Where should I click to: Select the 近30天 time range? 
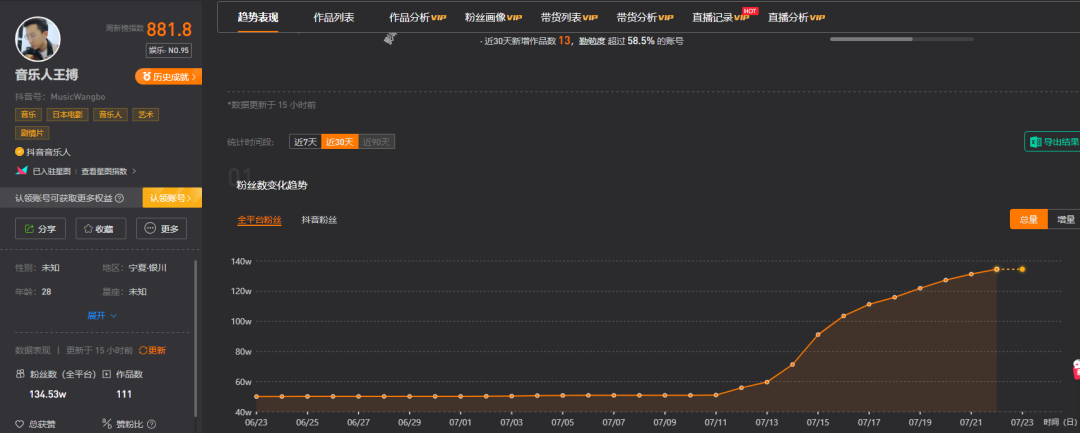coord(340,142)
